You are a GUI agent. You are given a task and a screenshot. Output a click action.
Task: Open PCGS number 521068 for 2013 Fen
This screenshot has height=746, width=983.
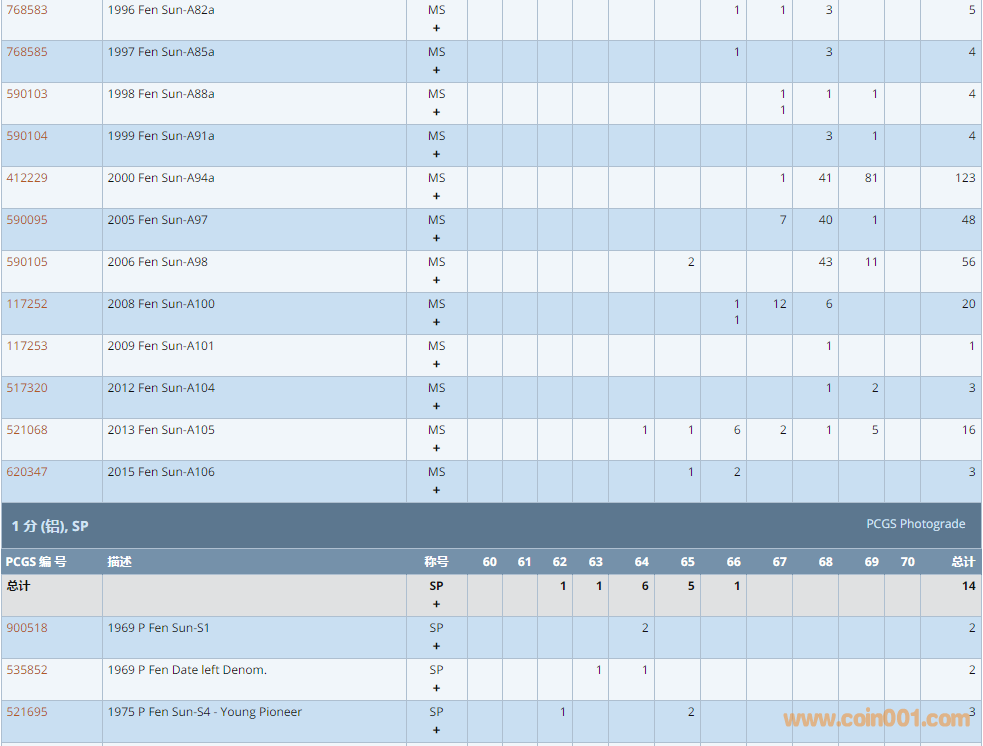(x=27, y=430)
